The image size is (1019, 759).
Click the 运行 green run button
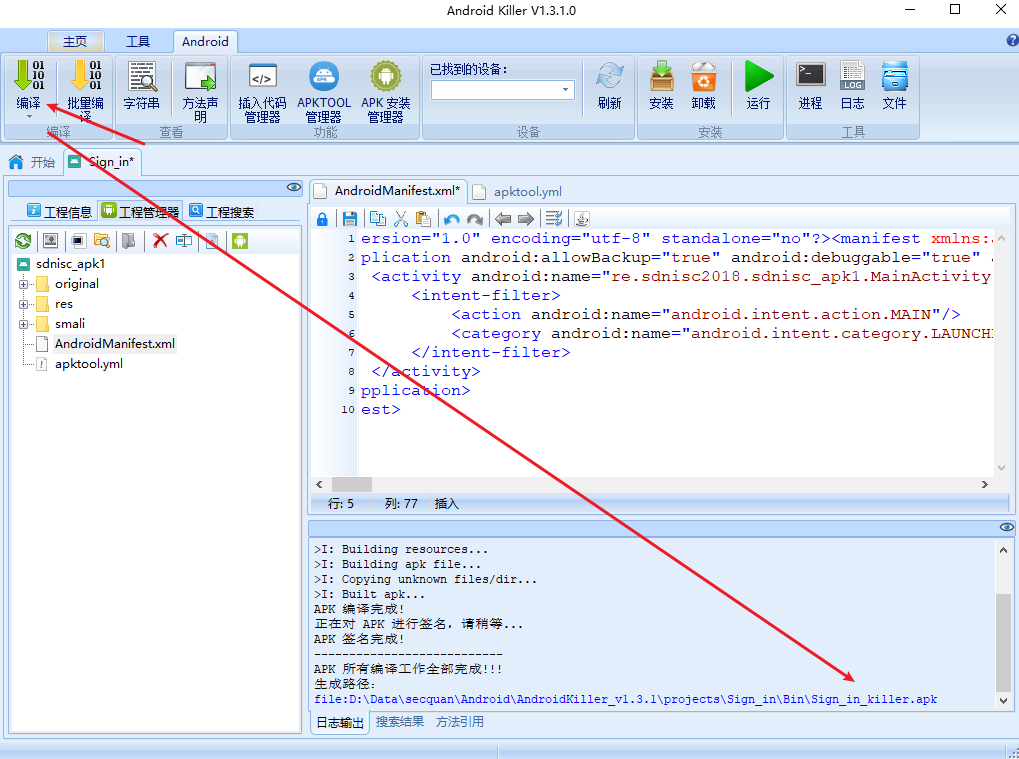coord(758,83)
